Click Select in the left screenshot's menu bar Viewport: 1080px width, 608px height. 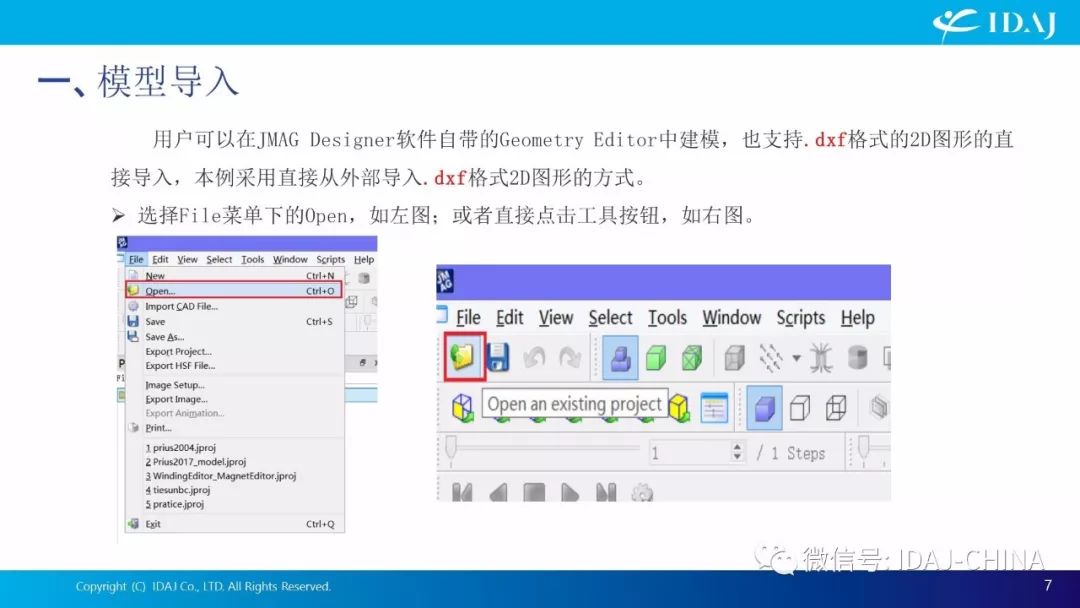click(219, 260)
